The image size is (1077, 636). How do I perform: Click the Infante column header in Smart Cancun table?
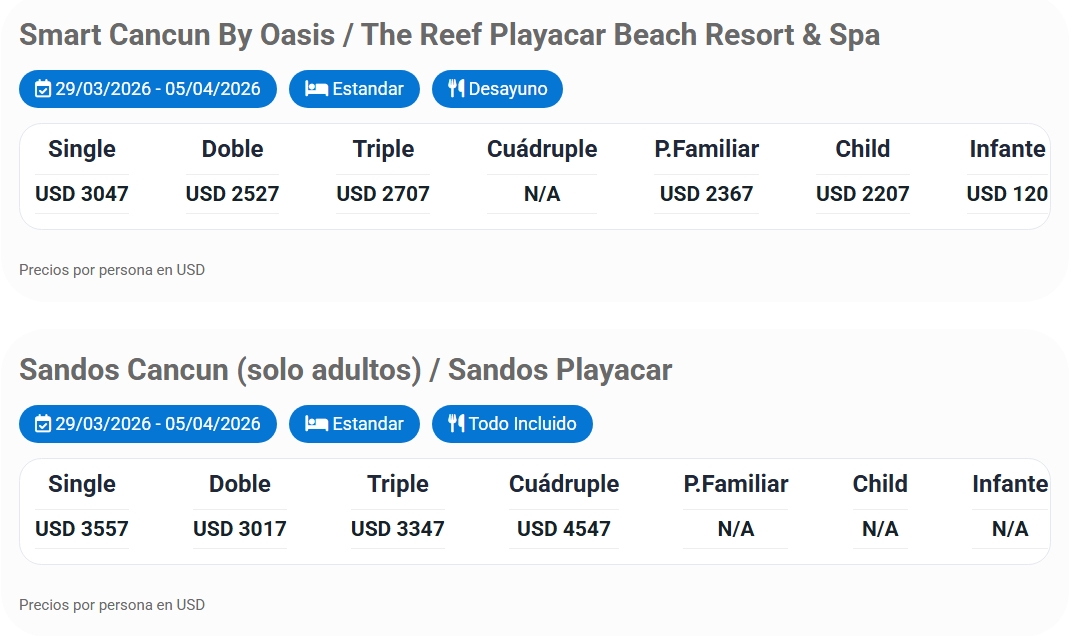pyautogui.click(x=1007, y=149)
